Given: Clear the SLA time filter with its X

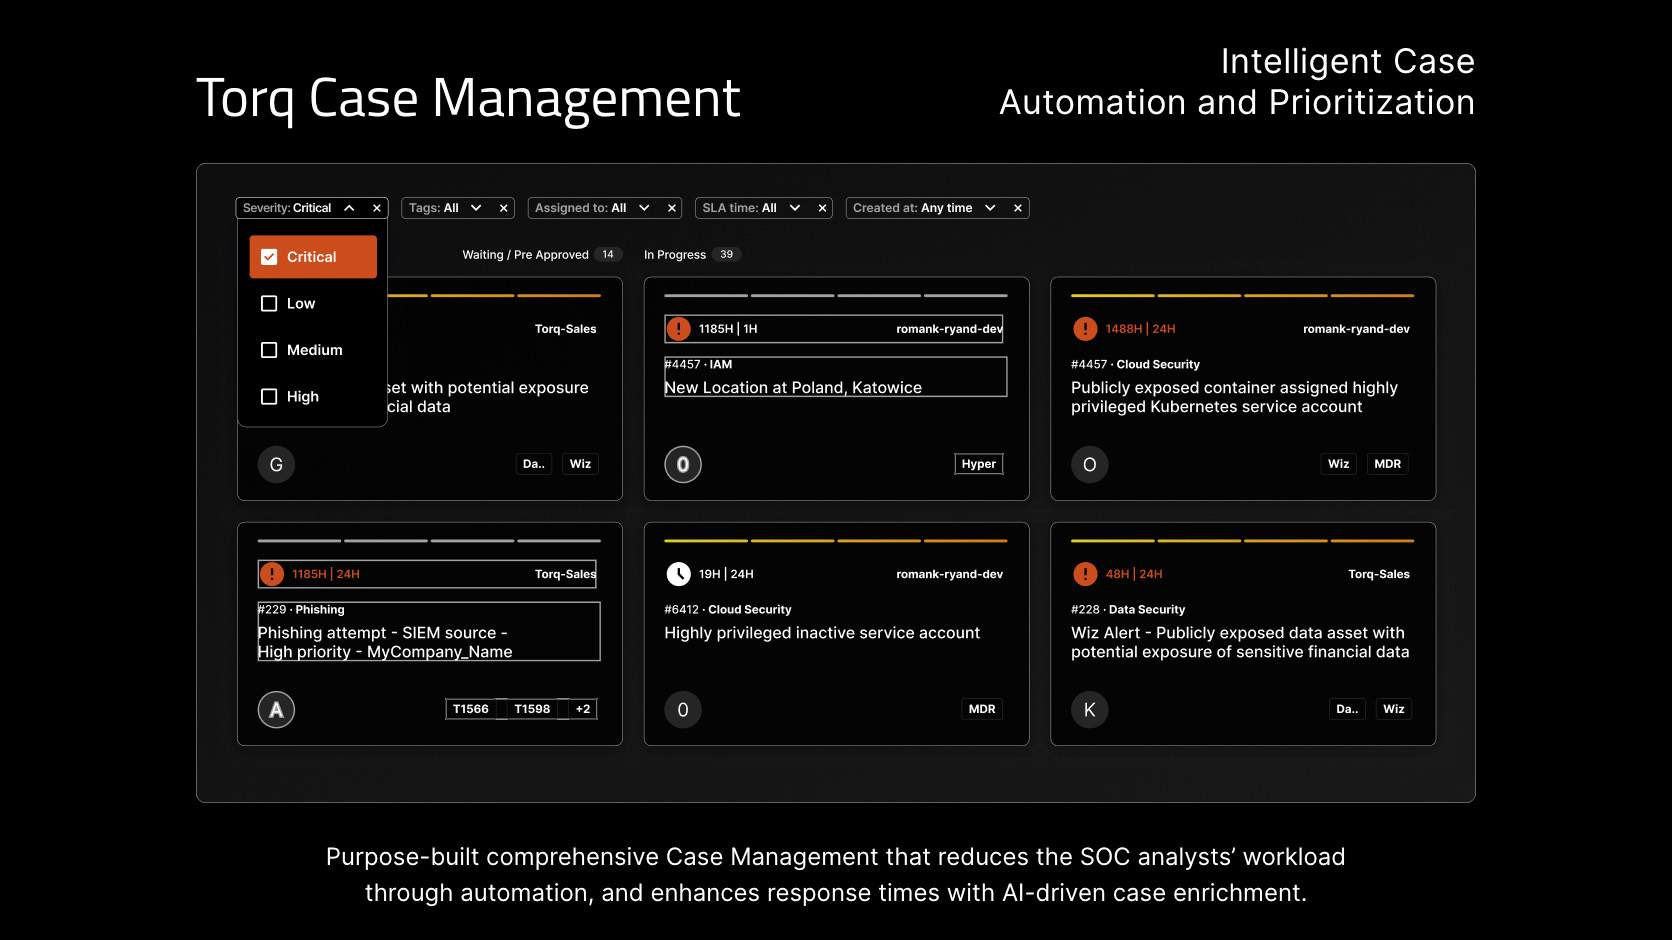Looking at the screenshot, I should coord(822,207).
